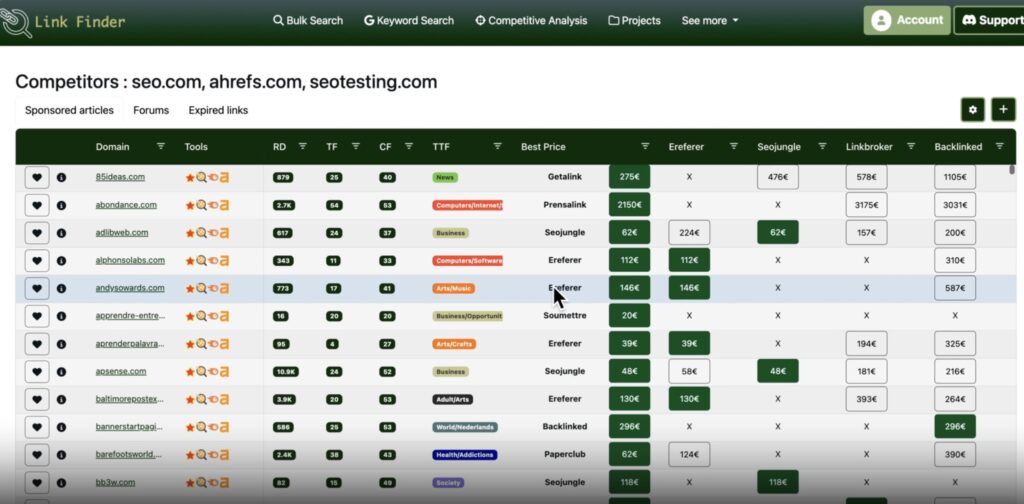Screen dimensions: 1024x504
Task: Expand the See more menu
Action: (710, 20)
